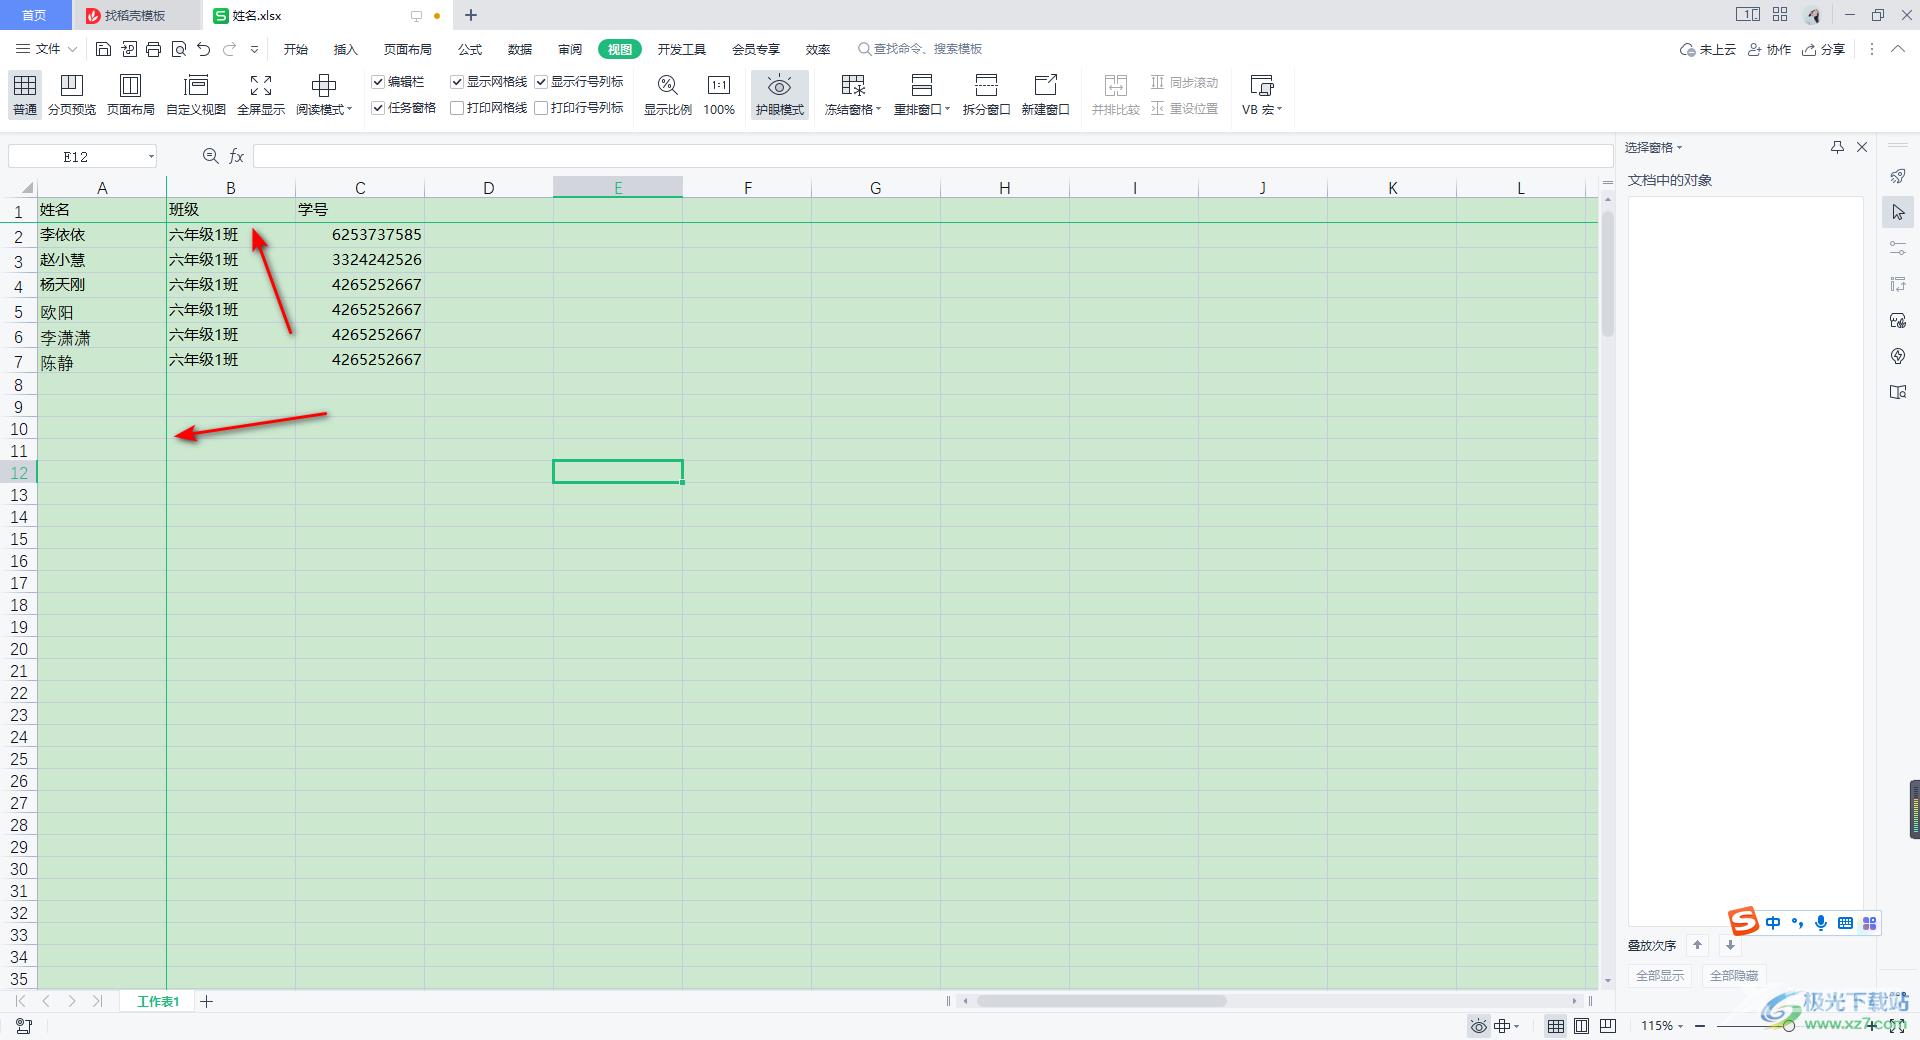Toggle status bar eye protection icon

point(1478,1026)
